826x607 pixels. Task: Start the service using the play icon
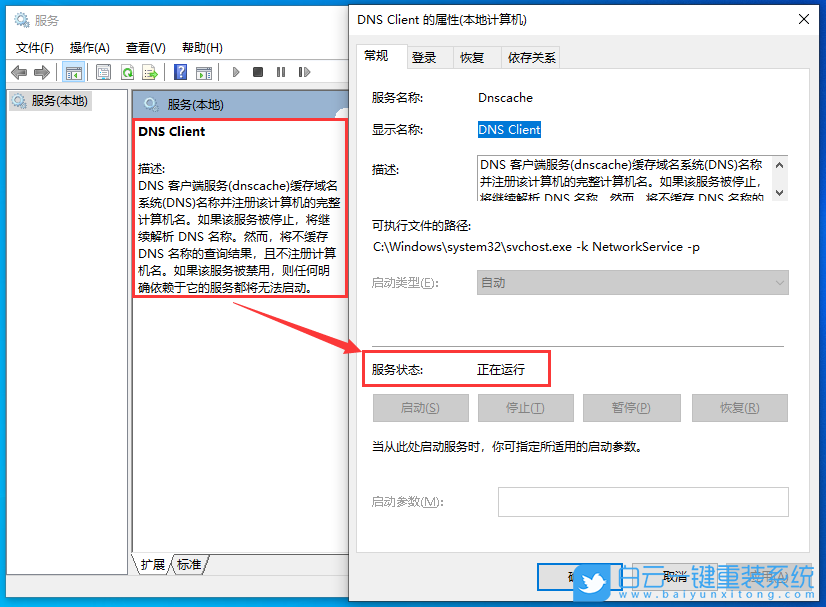pyautogui.click(x=235, y=71)
